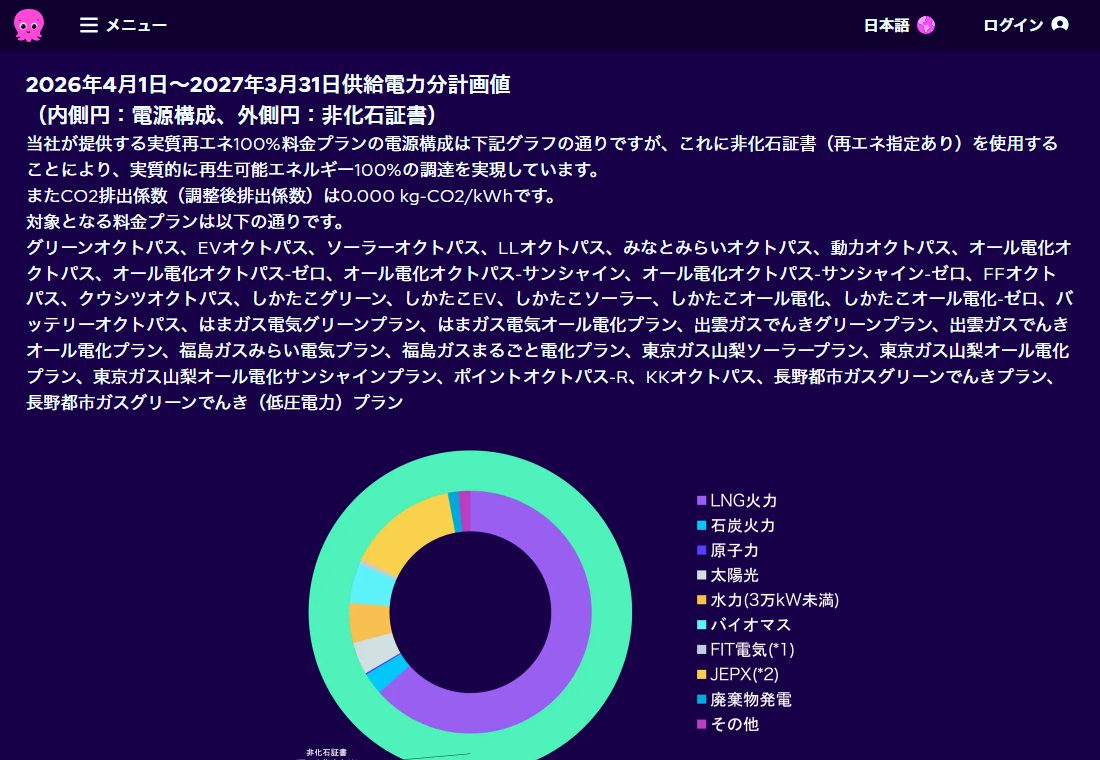Viewport: 1100px width, 760px height.
Task: Open the hamburger menu icon
Action: point(88,25)
